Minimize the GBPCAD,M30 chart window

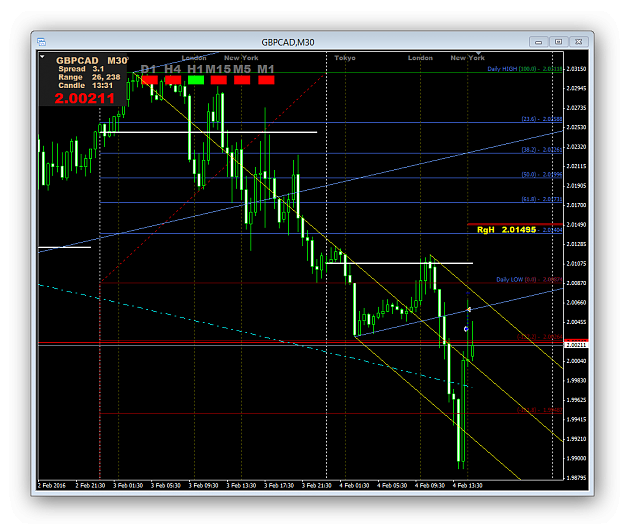tap(539, 42)
